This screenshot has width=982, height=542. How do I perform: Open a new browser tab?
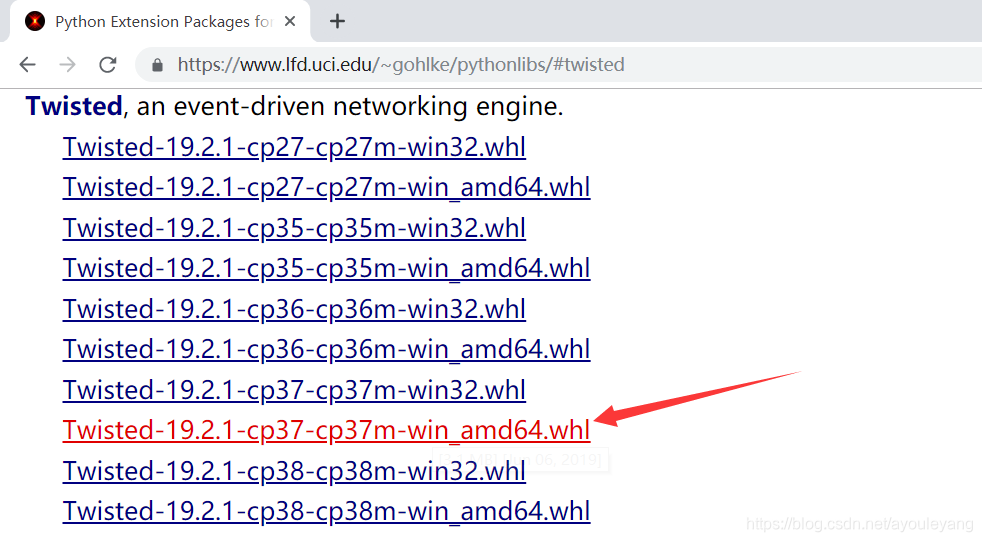pyautogui.click(x=337, y=21)
